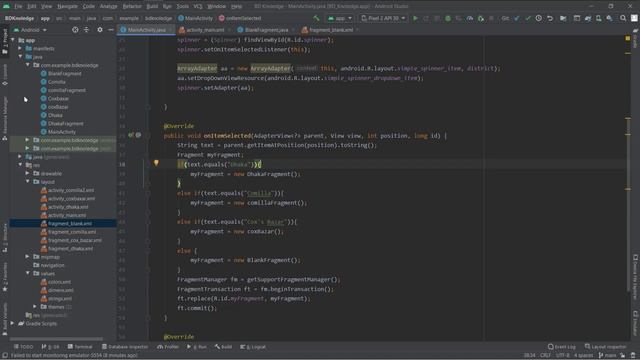Collapse the layout folder node

[x=28, y=182]
